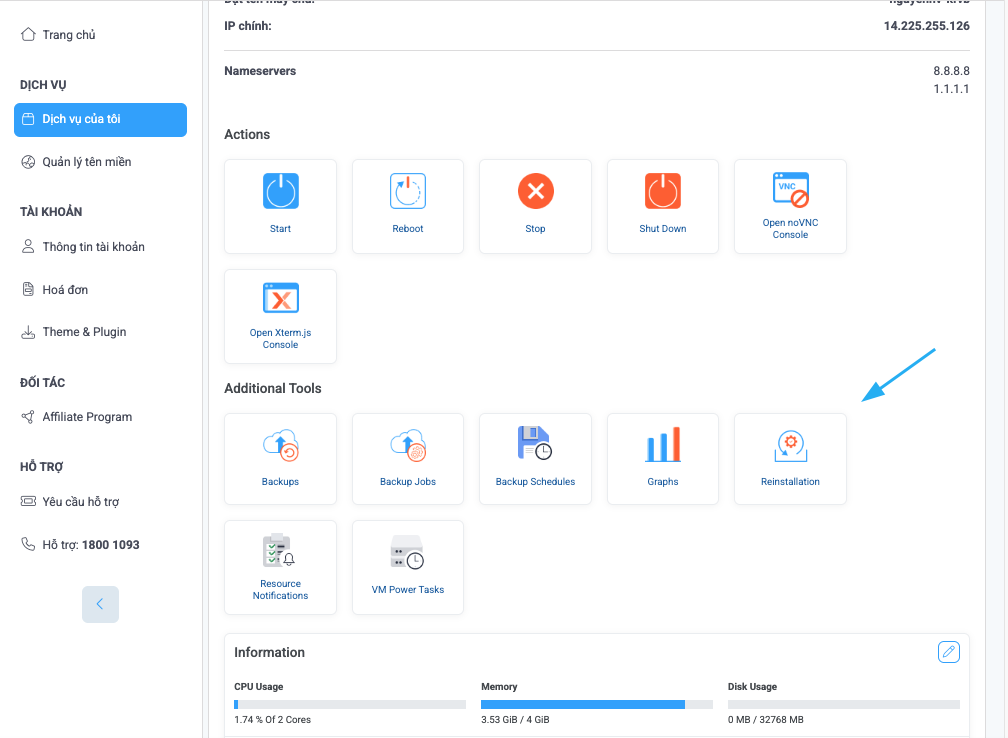This screenshot has width=1008, height=738.
Task: Trigger Shut Down via its power icon
Action: [662, 191]
